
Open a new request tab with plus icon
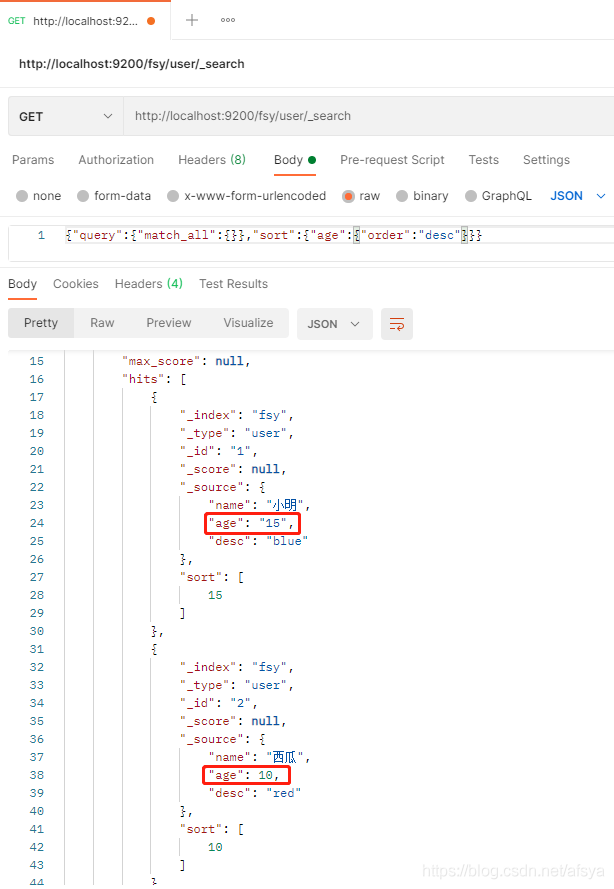point(192,20)
